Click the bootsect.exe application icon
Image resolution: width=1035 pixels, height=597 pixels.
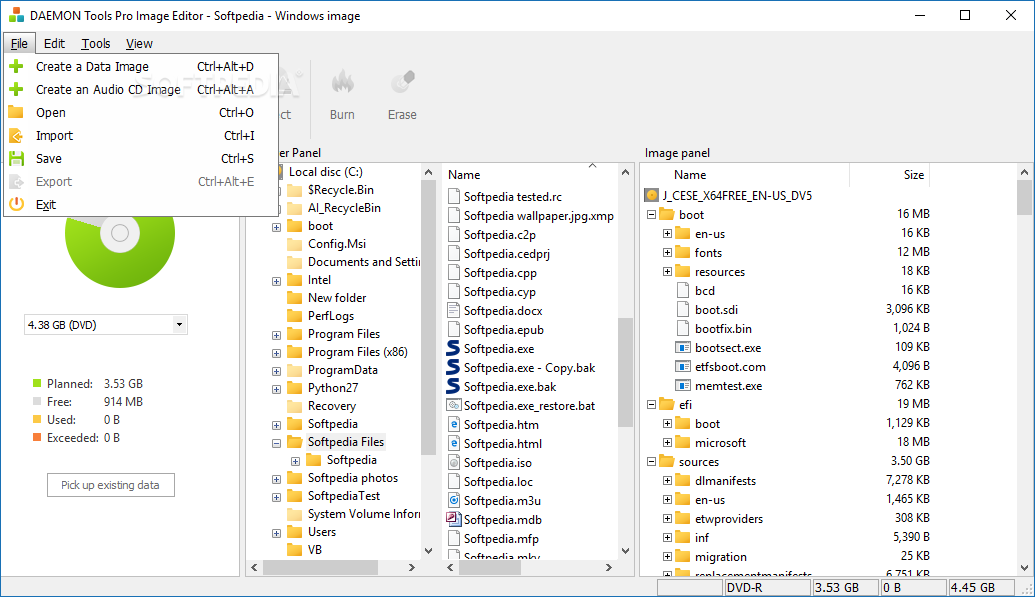(x=683, y=347)
